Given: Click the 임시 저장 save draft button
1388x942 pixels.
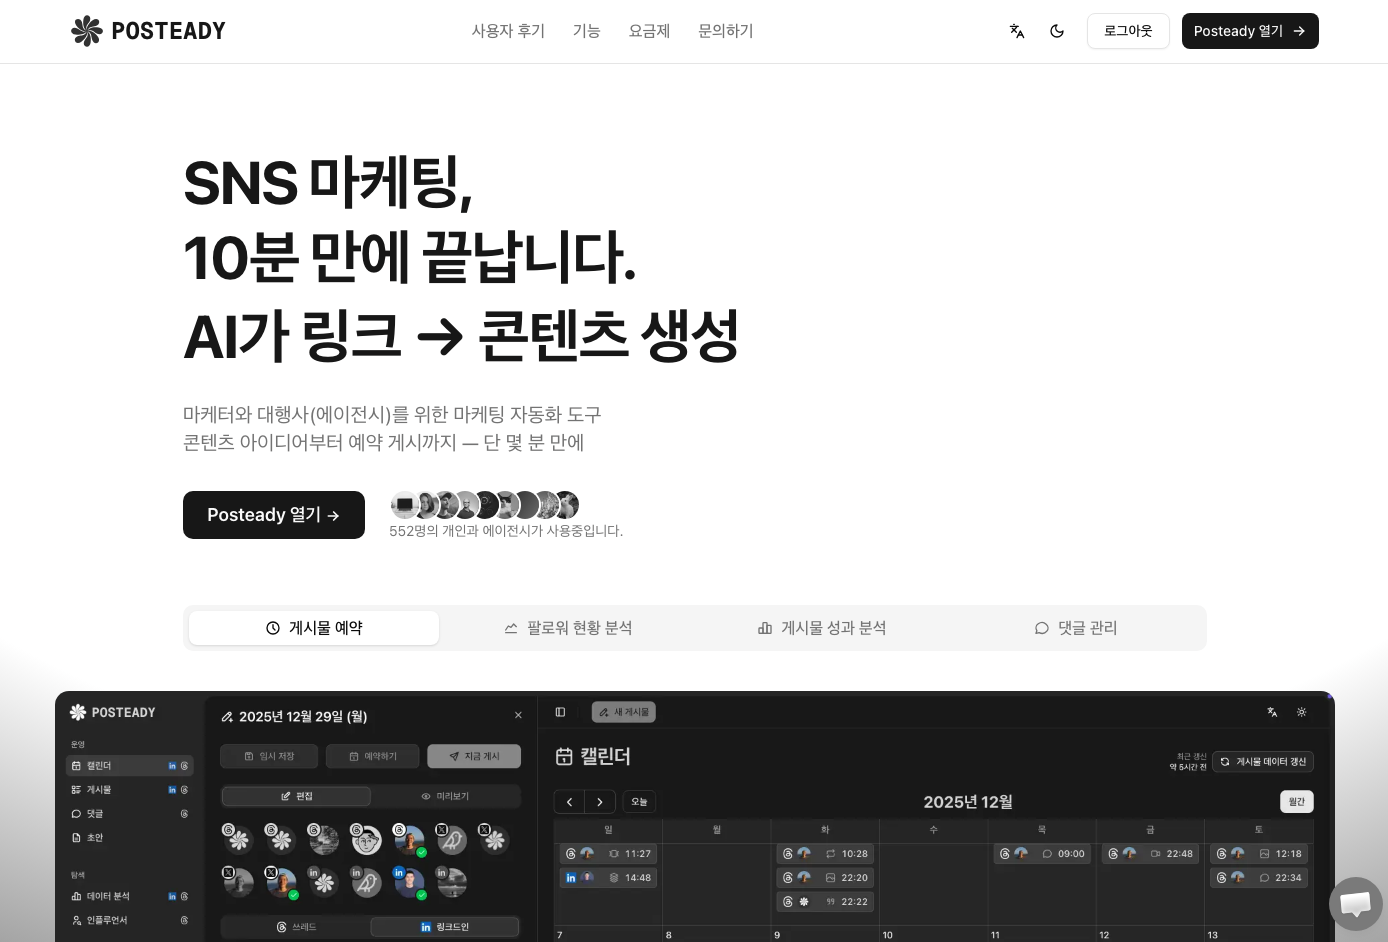Looking at the screenshot, I should [x=269, y=756].
